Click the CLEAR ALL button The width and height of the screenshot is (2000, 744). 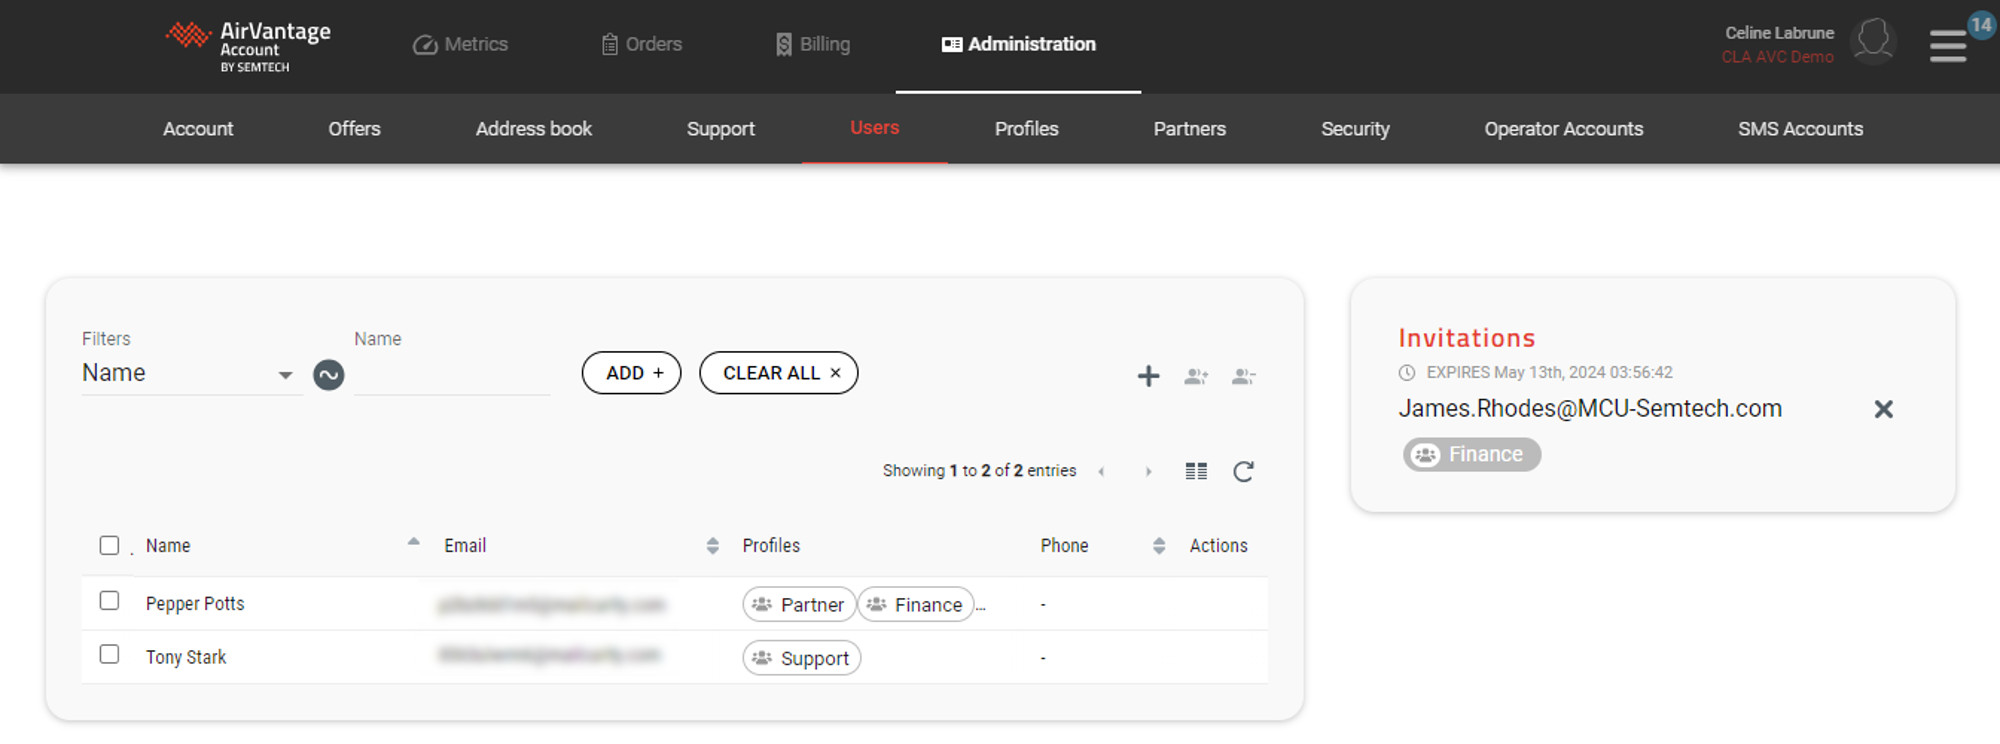point(778,373)
